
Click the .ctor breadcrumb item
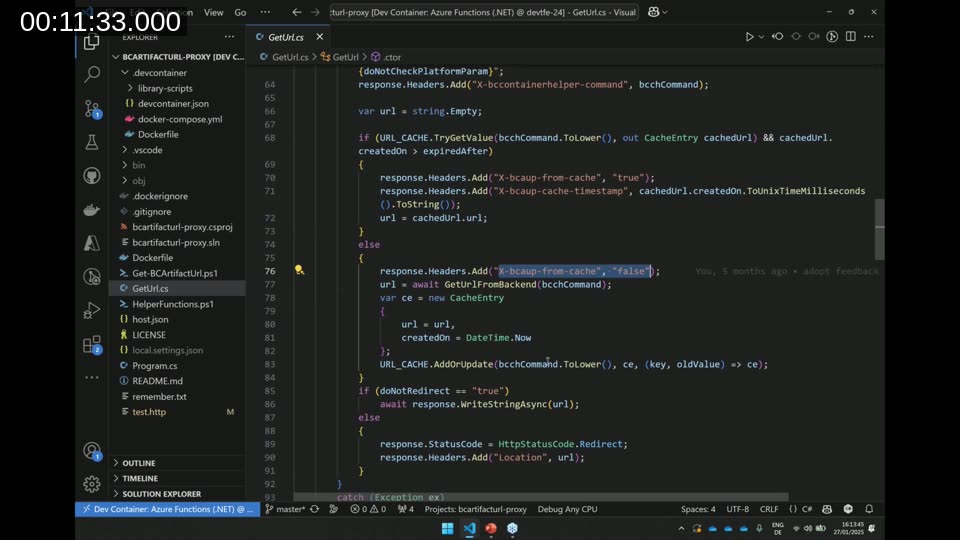(x=392, y=57)
